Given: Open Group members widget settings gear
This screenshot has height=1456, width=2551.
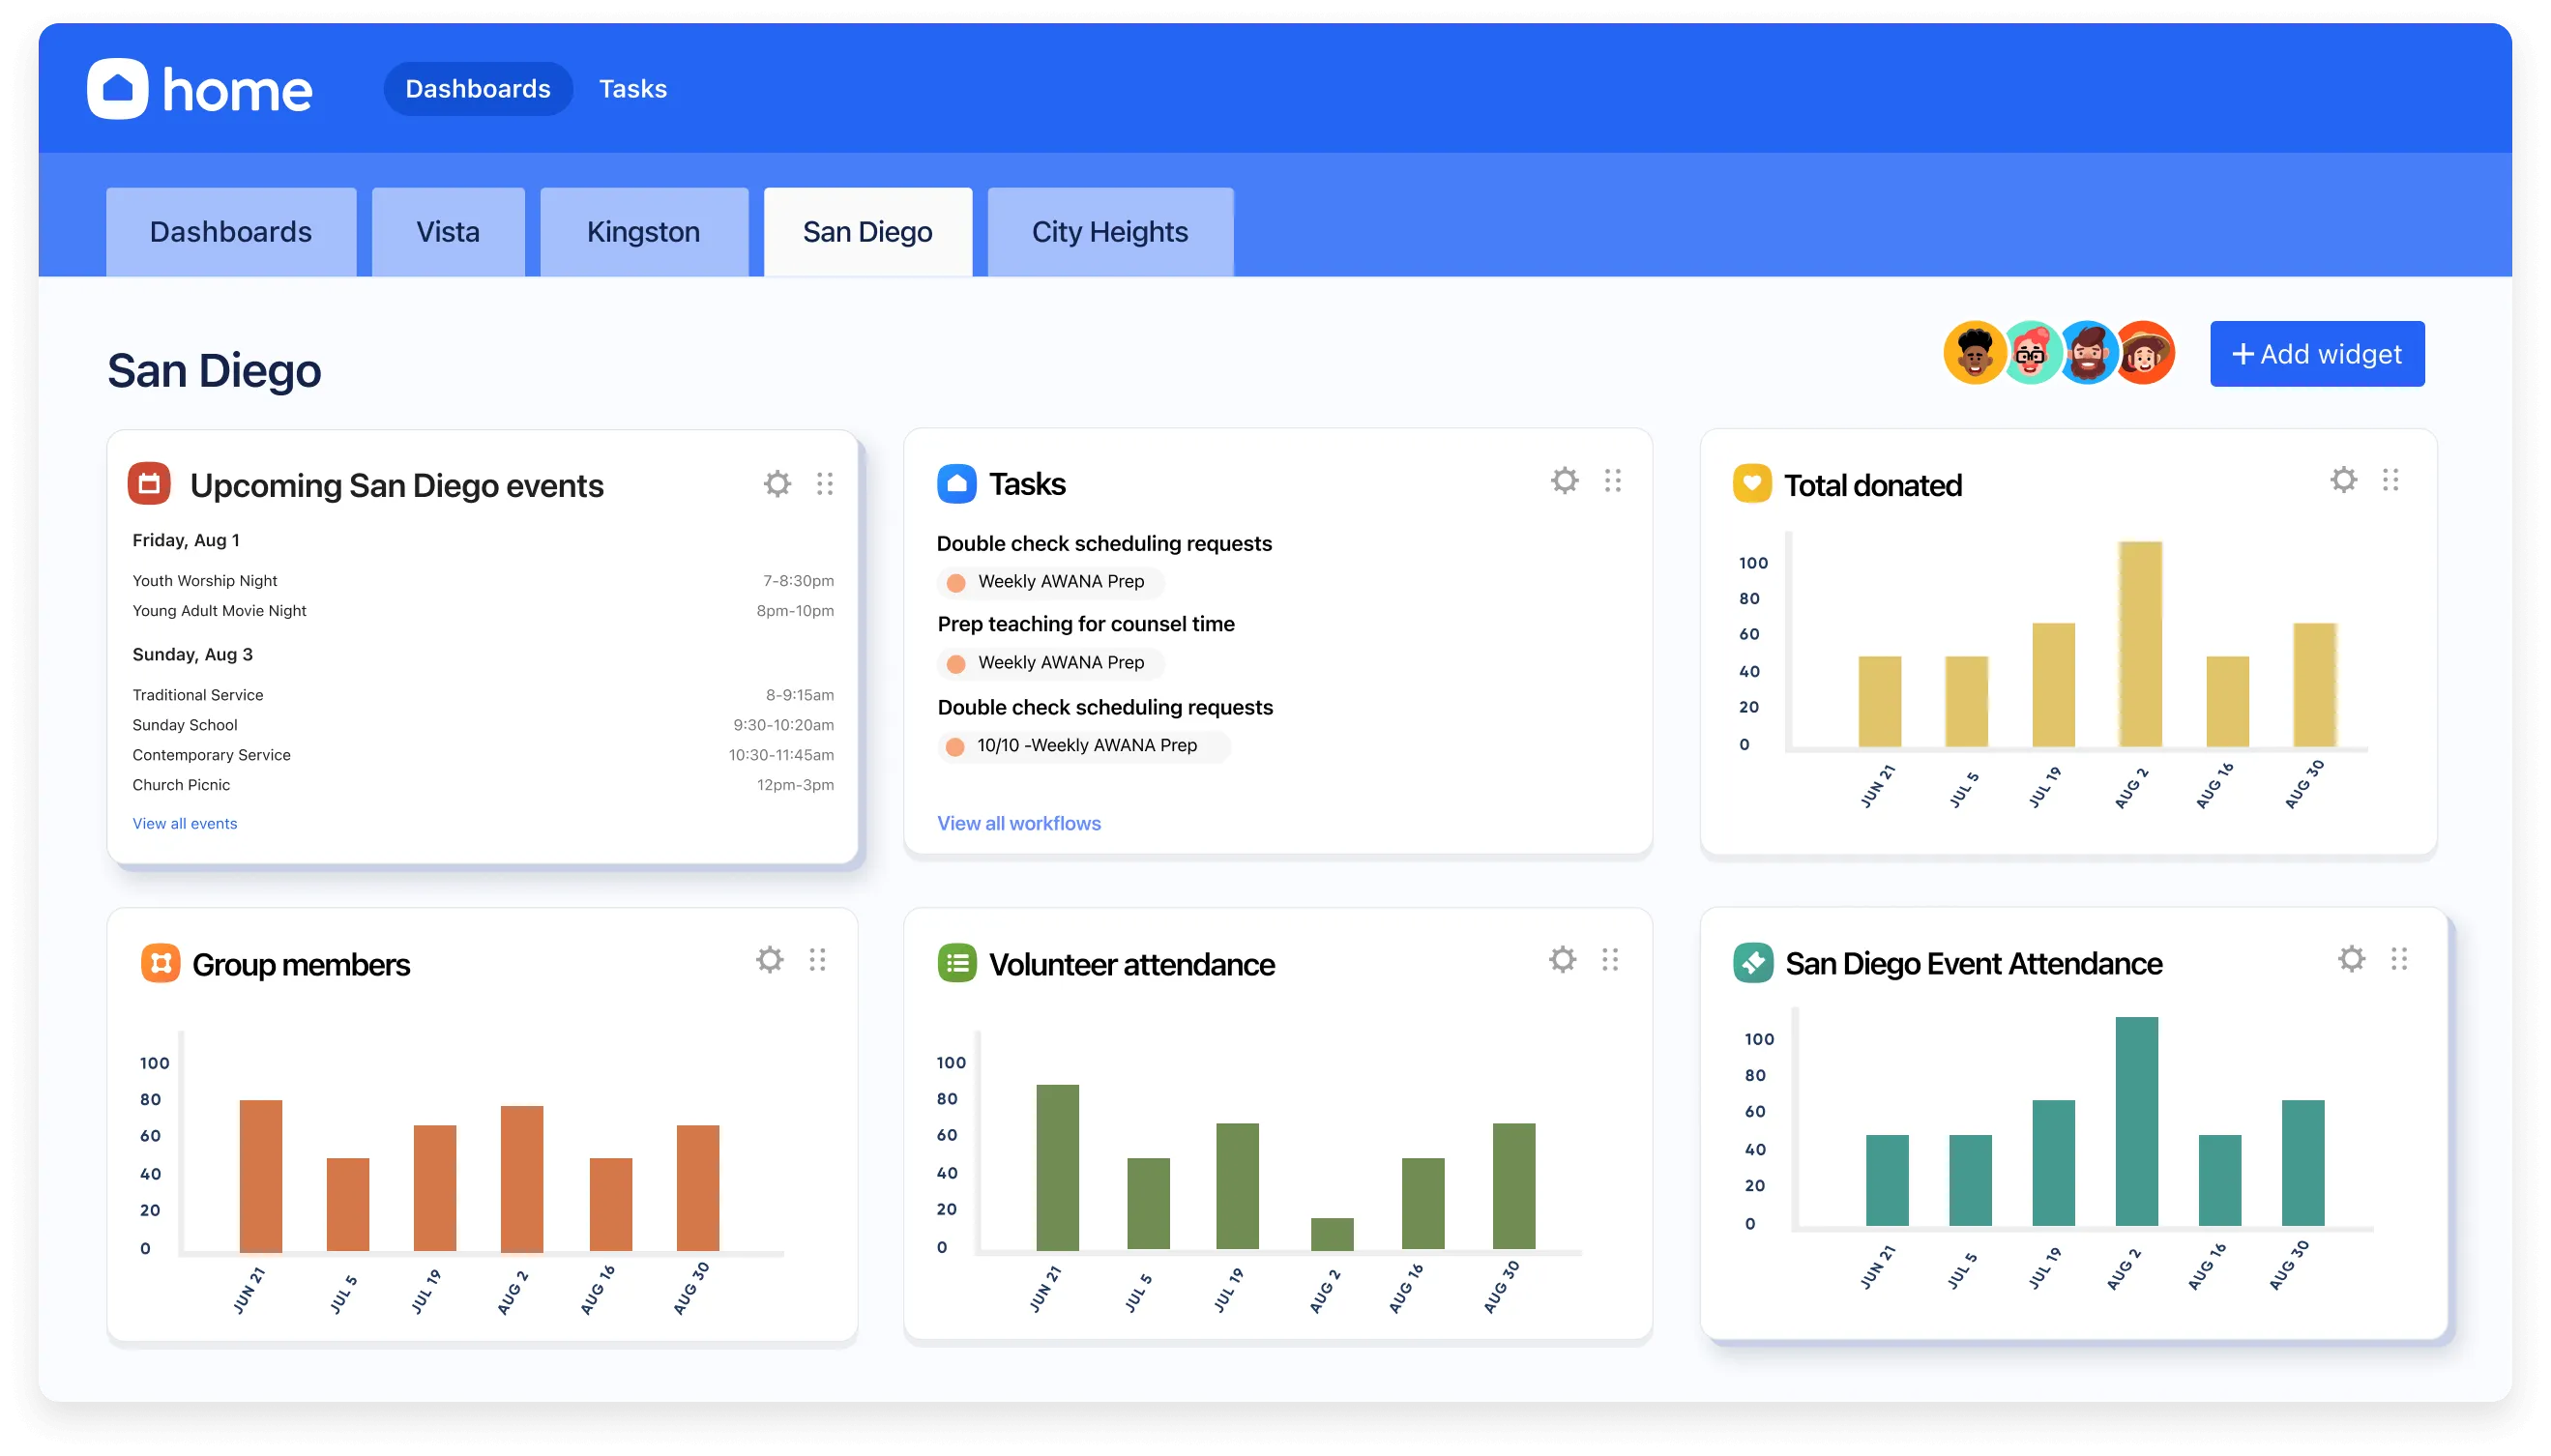Looking at the screenshot, I should pos(769,960).
